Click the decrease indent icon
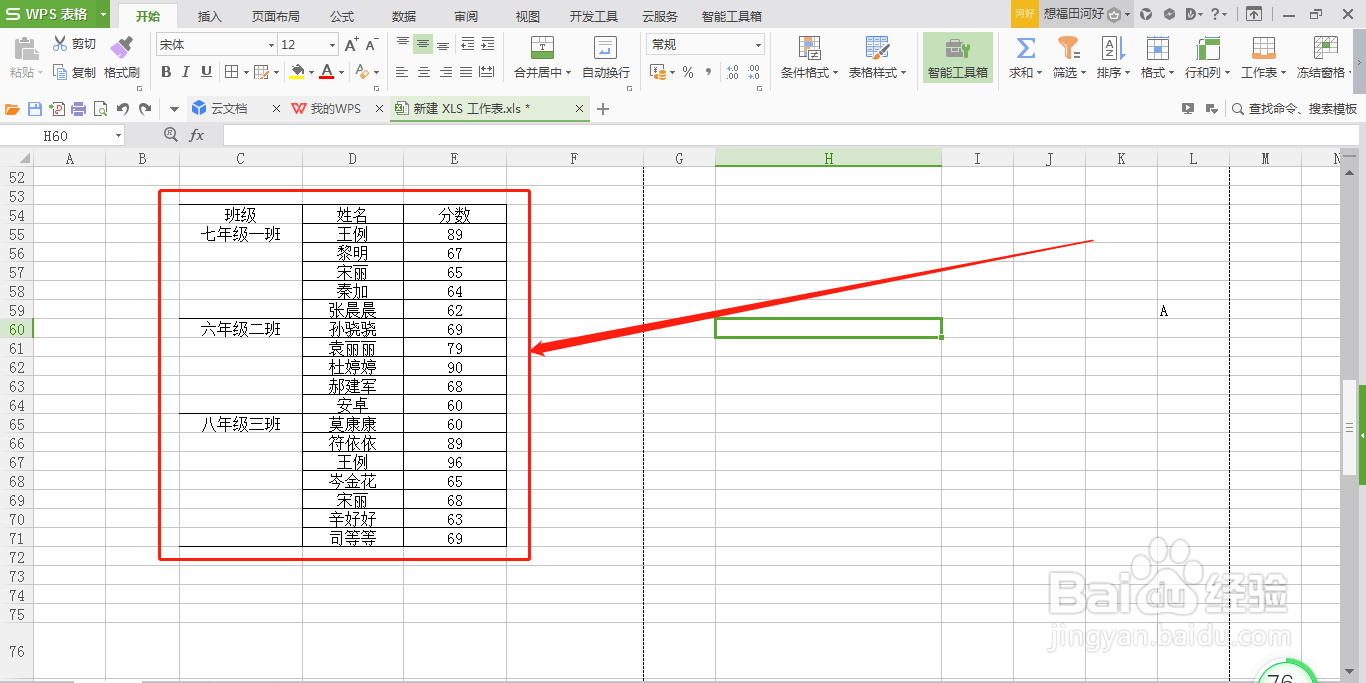1366x683 pixels. click(467, 45)
